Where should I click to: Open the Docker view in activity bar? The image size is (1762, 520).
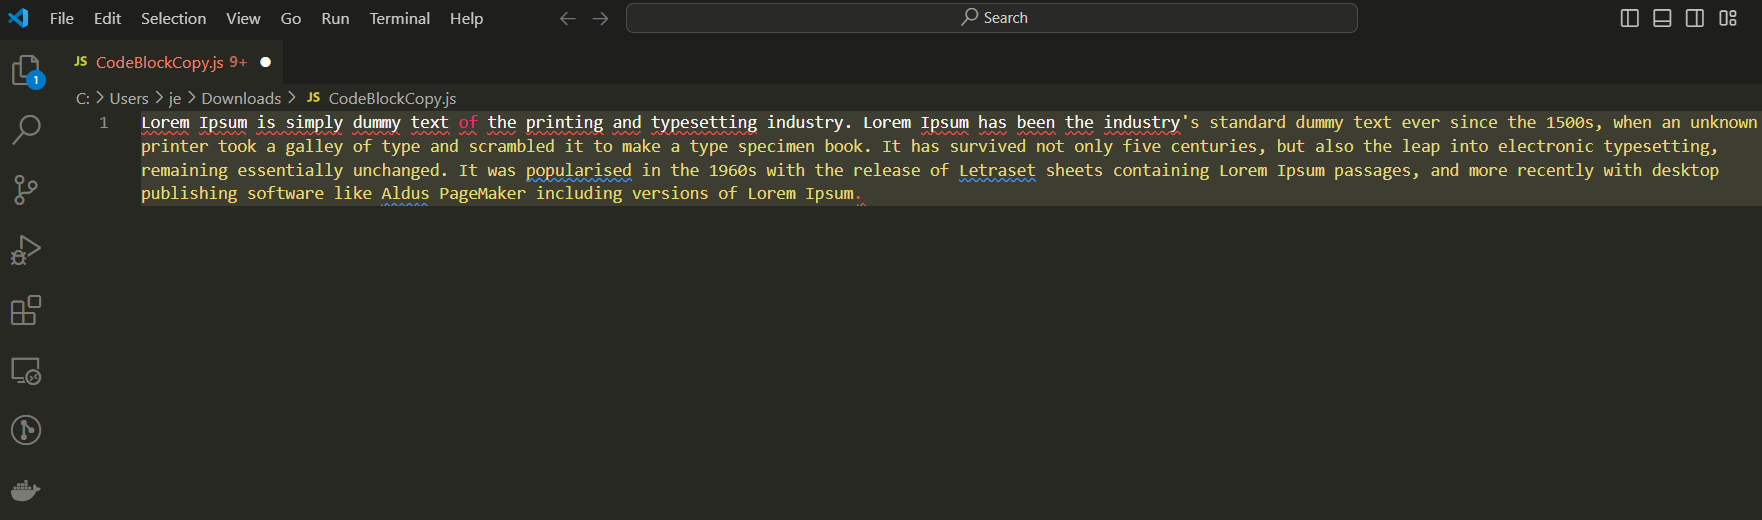click(26, 490)
